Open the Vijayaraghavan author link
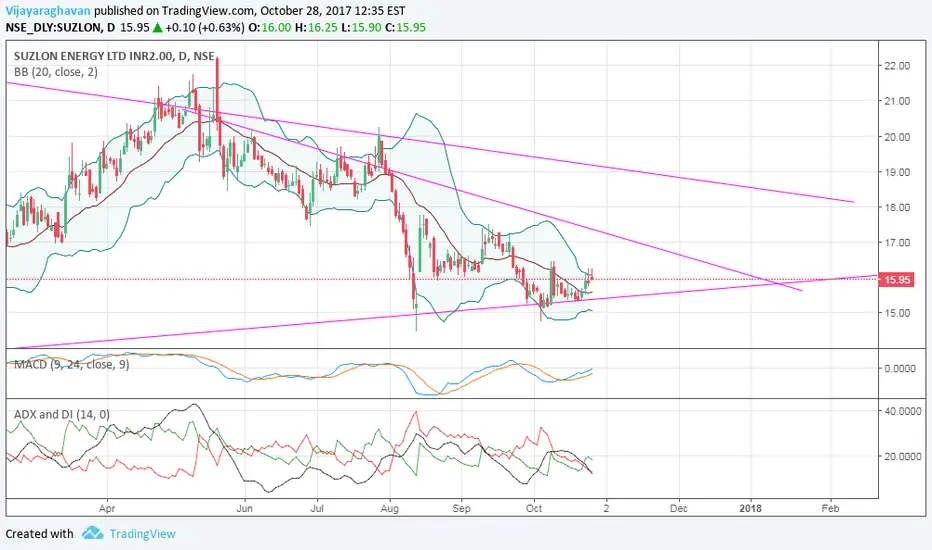The width and height of the screenshot is (932, 550). tap(48, 11)
